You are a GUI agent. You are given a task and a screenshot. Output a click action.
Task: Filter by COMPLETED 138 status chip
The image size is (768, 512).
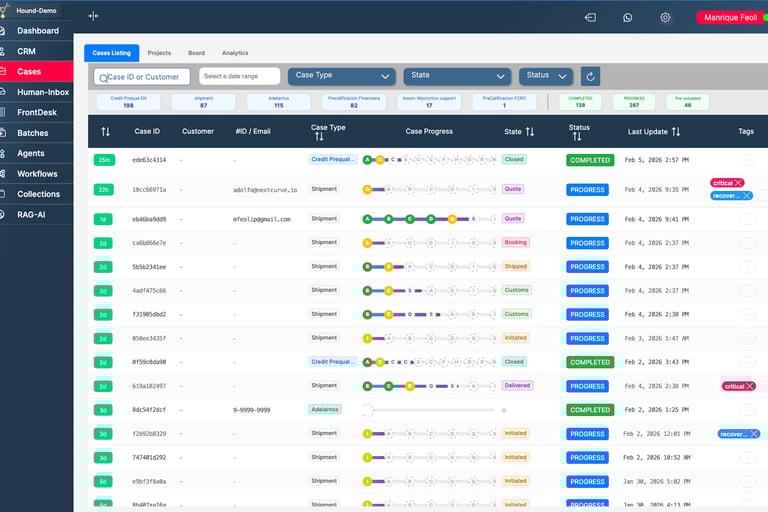click(x=580, y=102)
